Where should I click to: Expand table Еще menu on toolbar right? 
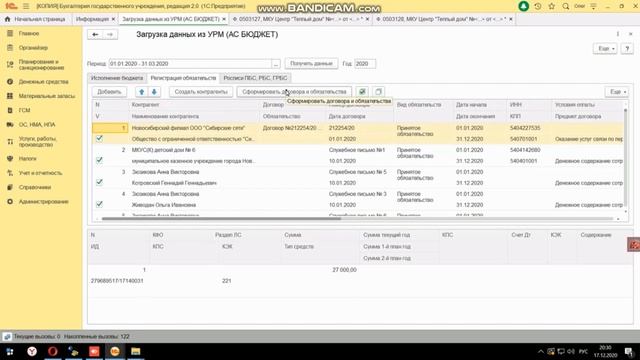pyautogui.click(x=616, y=92)
